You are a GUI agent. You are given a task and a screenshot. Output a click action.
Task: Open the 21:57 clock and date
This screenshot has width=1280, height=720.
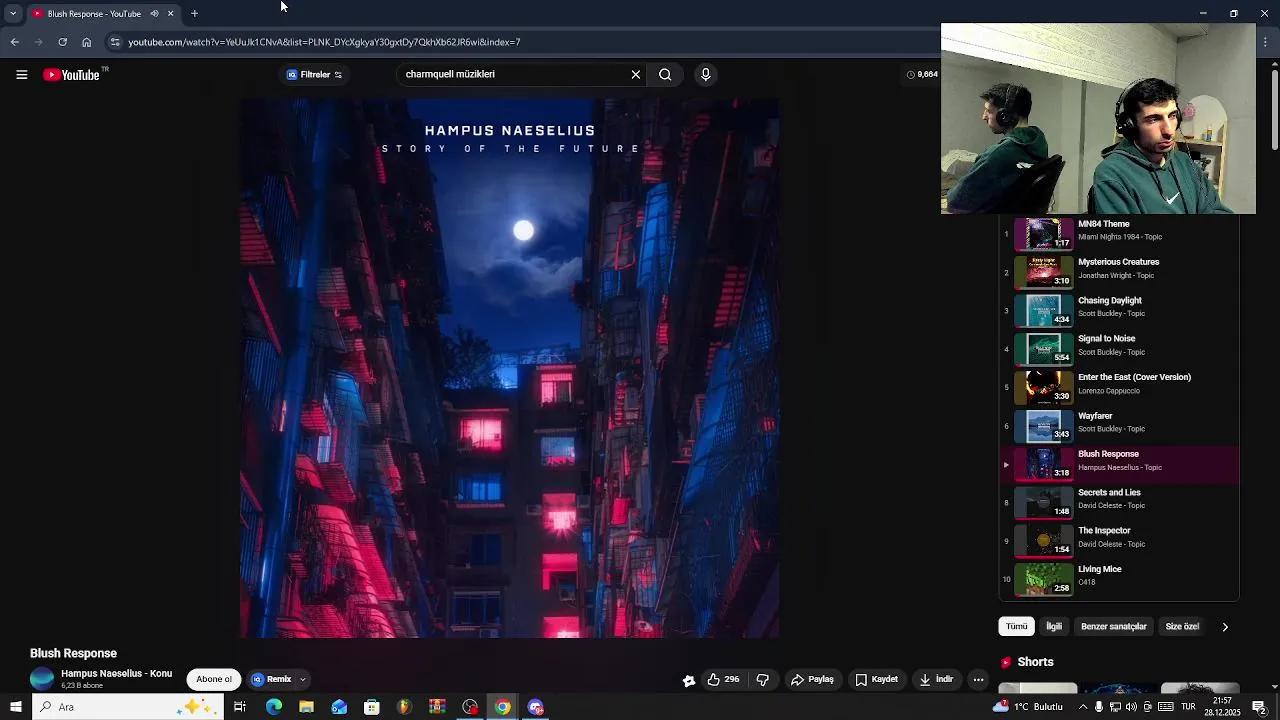click(1222, 707)
